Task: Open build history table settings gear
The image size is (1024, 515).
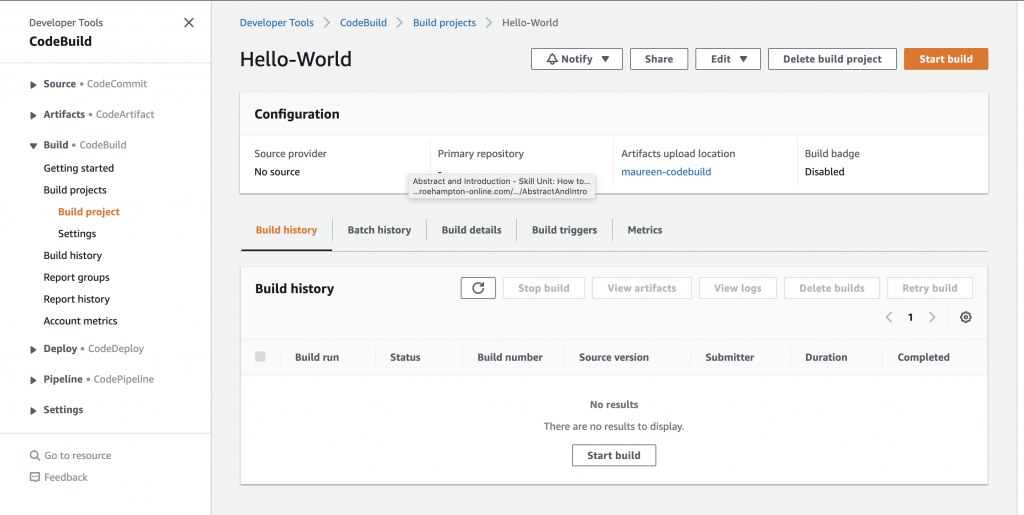Action: click(x=965, y=317)
